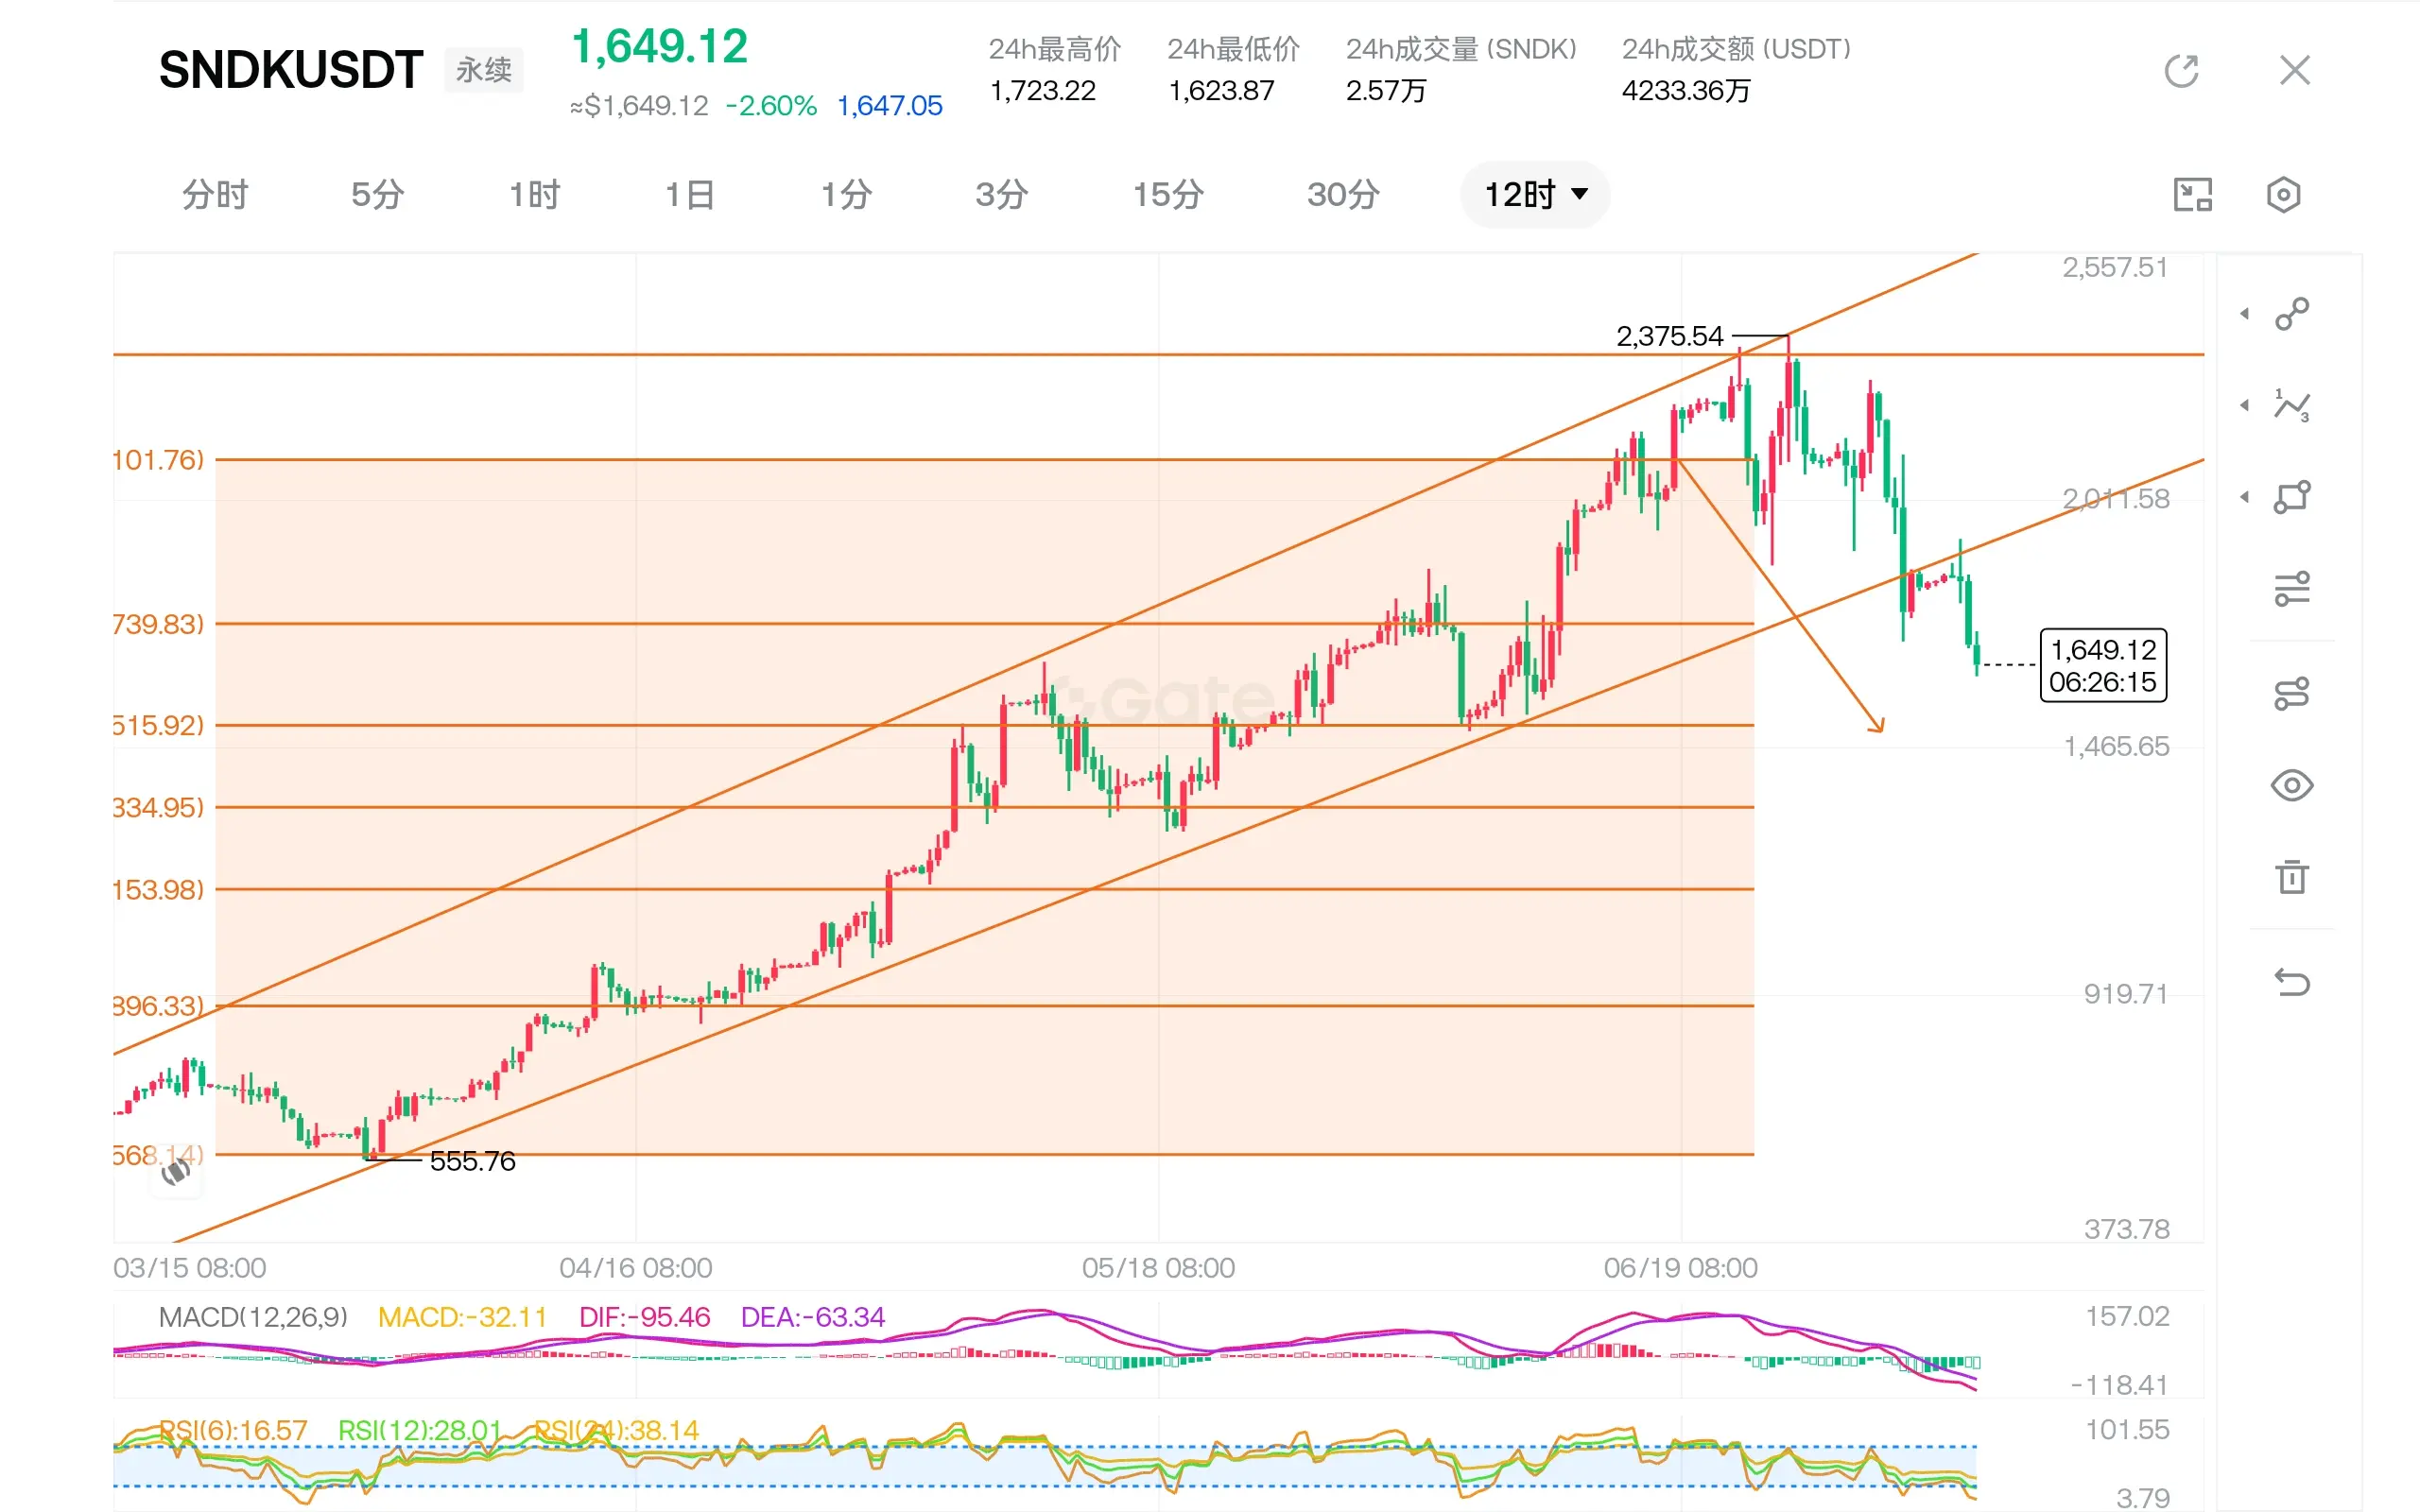Click the 永续 perpetual badge

484,70
